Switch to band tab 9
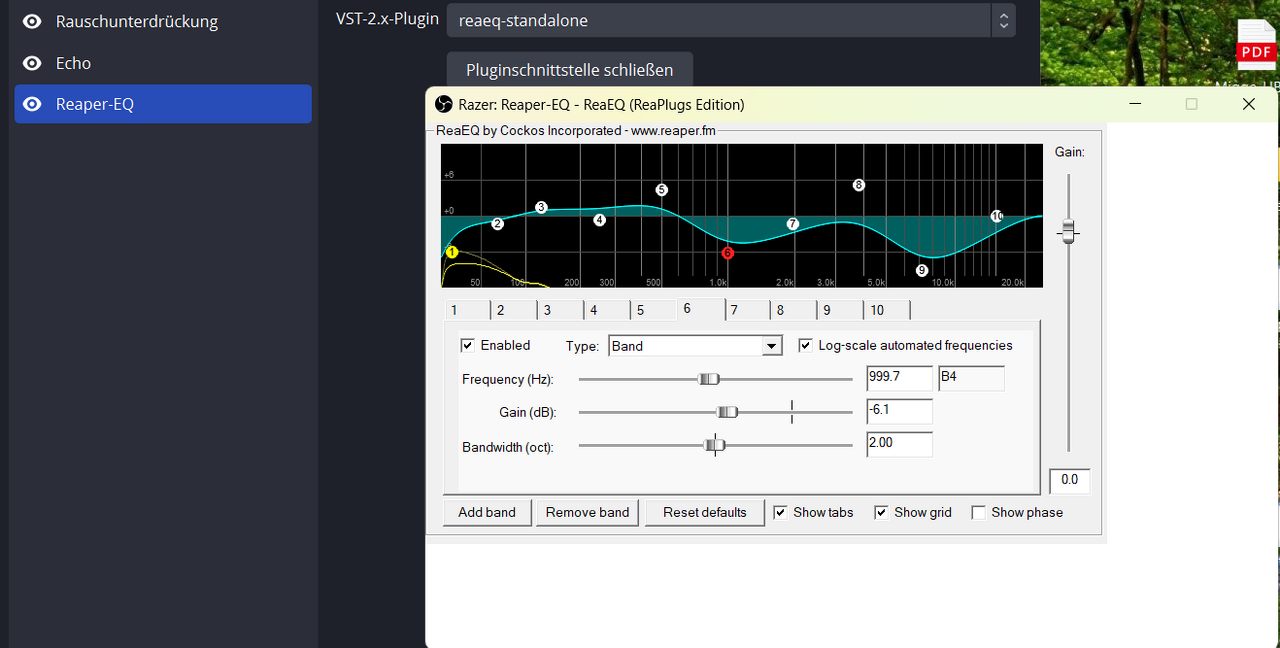The height and width of the screenshot is (648, 1280). [839, 310]
